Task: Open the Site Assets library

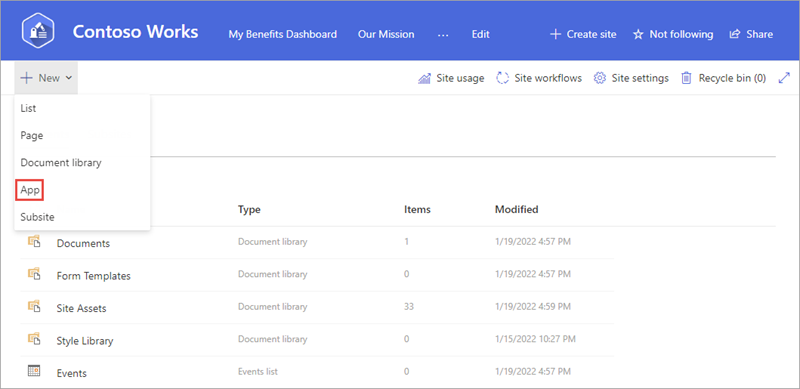Action: [82, 308]
